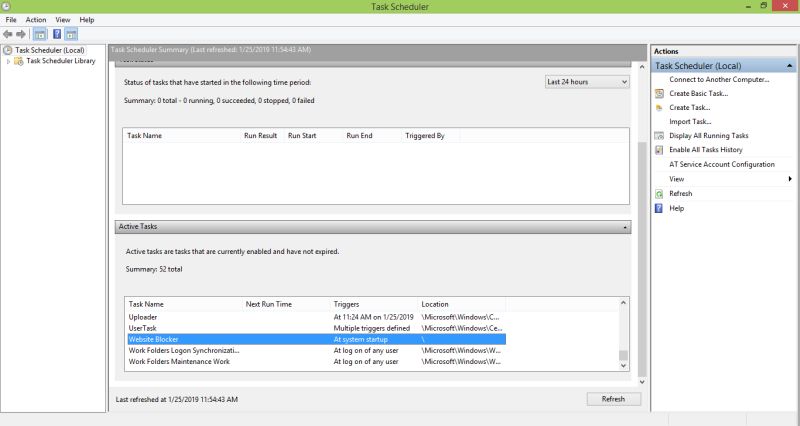Click Enable All Tasks History
This screenshot has width=800, height=426.
[x=706, y=150]
